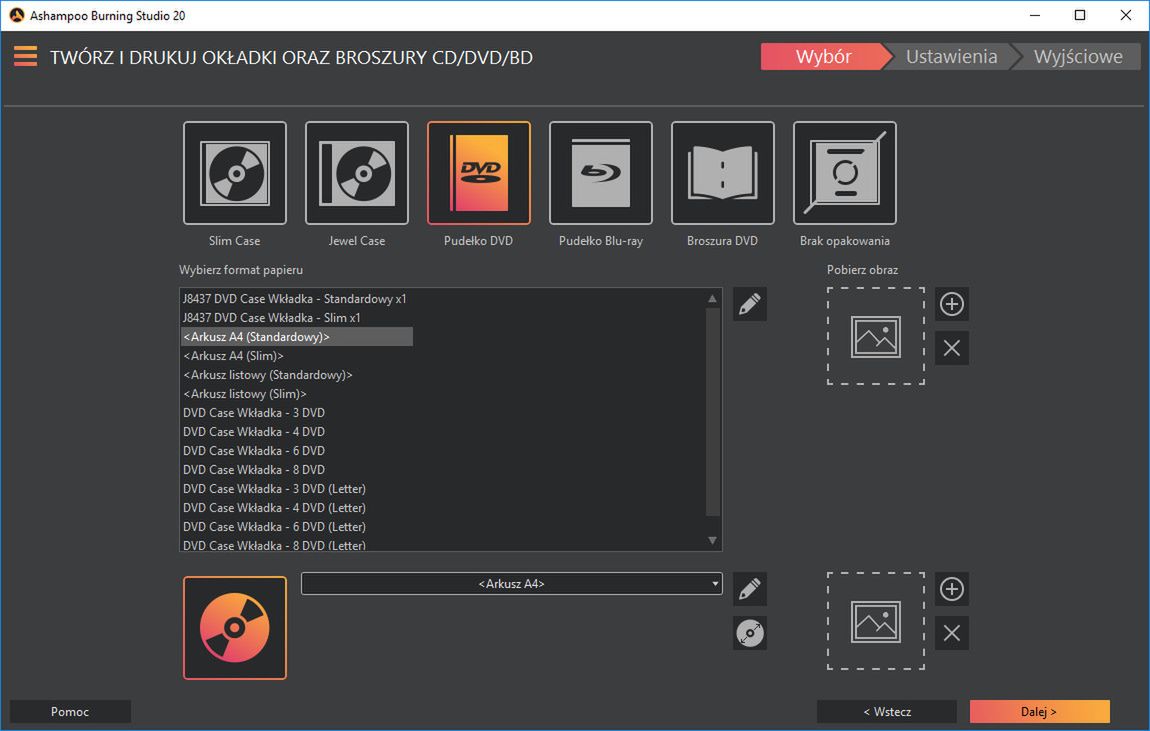Open the Arkusz A4 dropdown
The height and width of the screenshot is (731, 1150).
tap(511, 584)
